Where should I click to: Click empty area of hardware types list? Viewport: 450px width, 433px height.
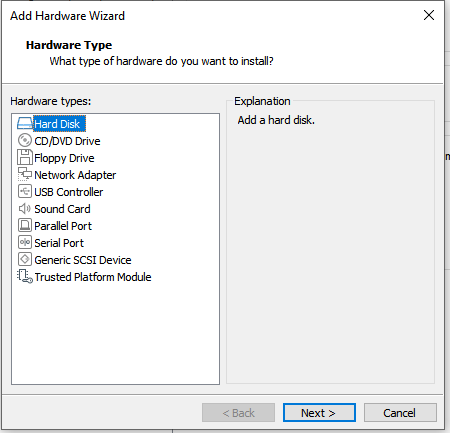(x=115, y=333)
